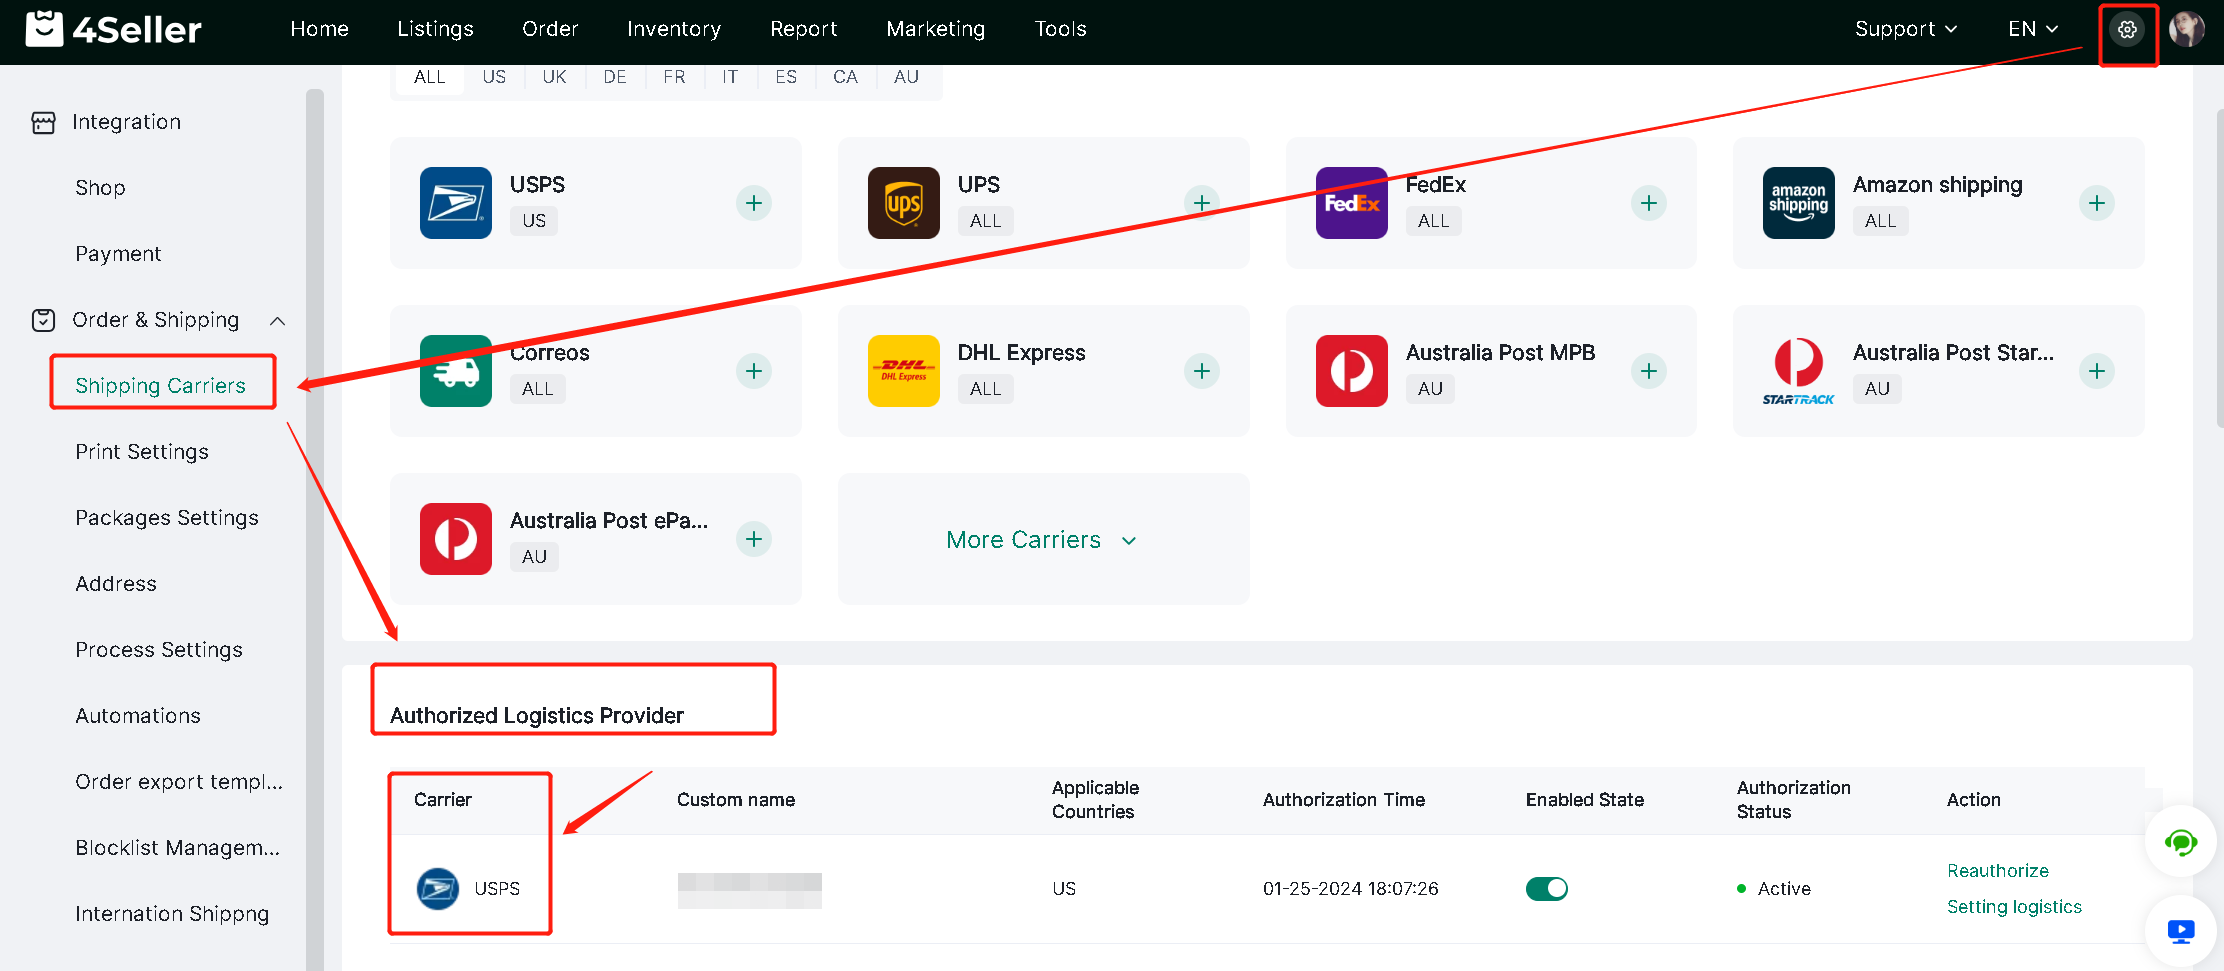This screenshot has width=2224, height=971.
Task: Open the green live chat bubble
Action: (2181, 843)
